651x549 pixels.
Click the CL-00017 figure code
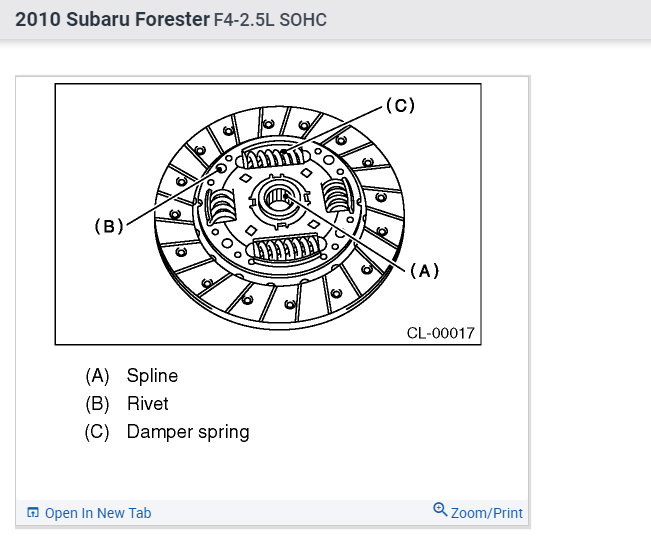click(x=440, y=333)
